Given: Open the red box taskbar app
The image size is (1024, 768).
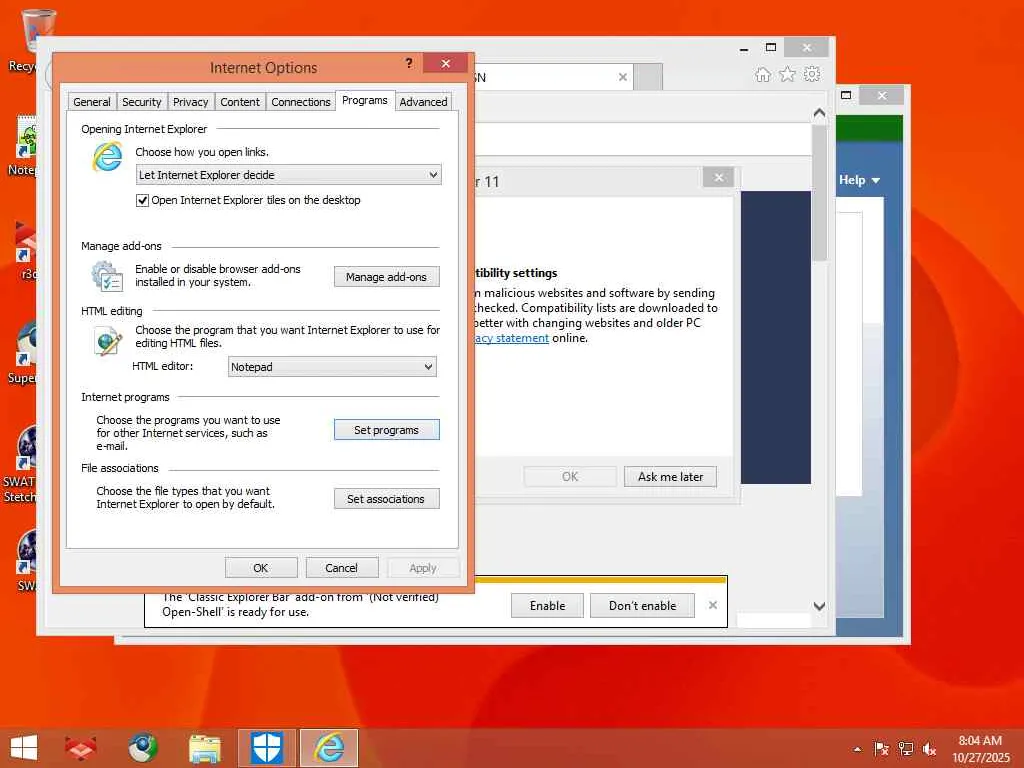Looking at the screenshot, I should click(81, 748).
